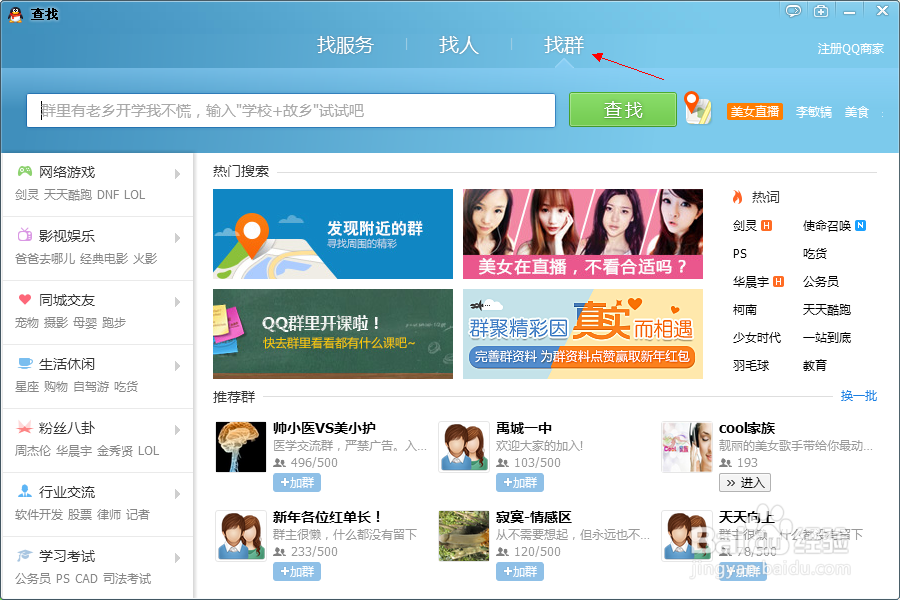The image size is (900, 600).
Task: Select the 找群 tab
Action: pyautogui.click(x=564, y=45)
